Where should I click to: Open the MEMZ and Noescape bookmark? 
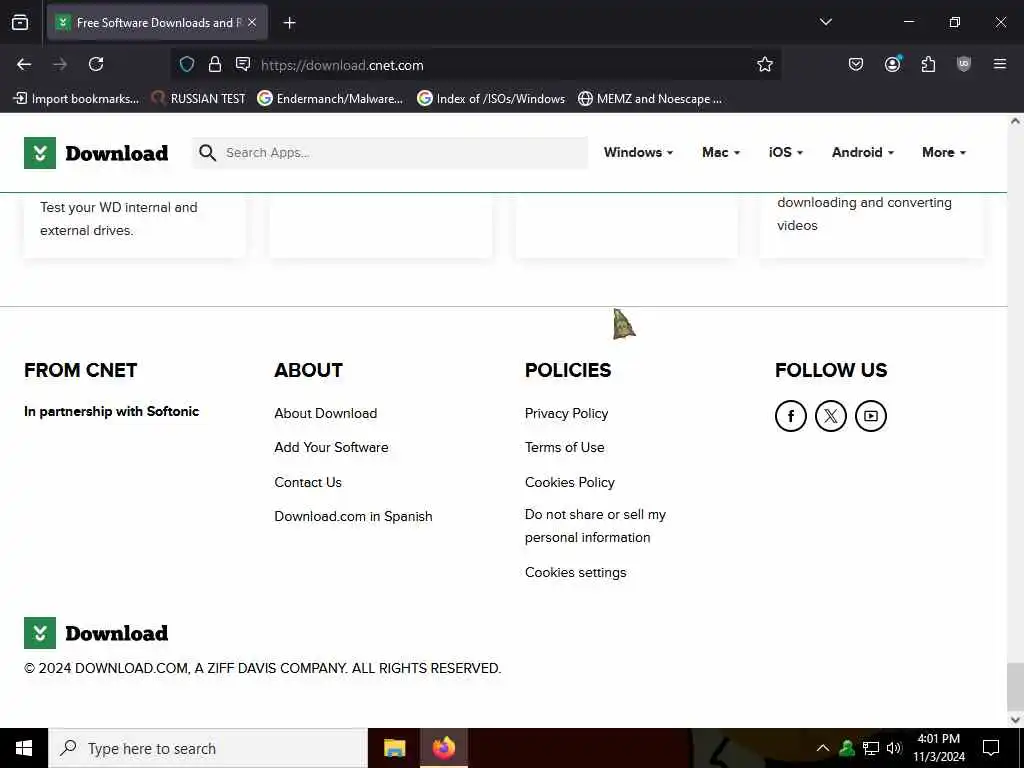click(x=650, y=99)
